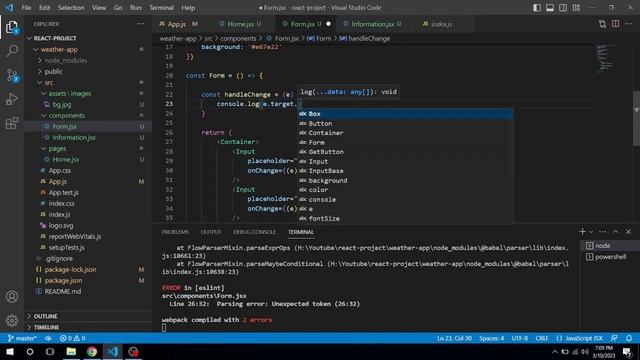Open the File menu
The height and width of the screenshot is (360, 640).
26,8
